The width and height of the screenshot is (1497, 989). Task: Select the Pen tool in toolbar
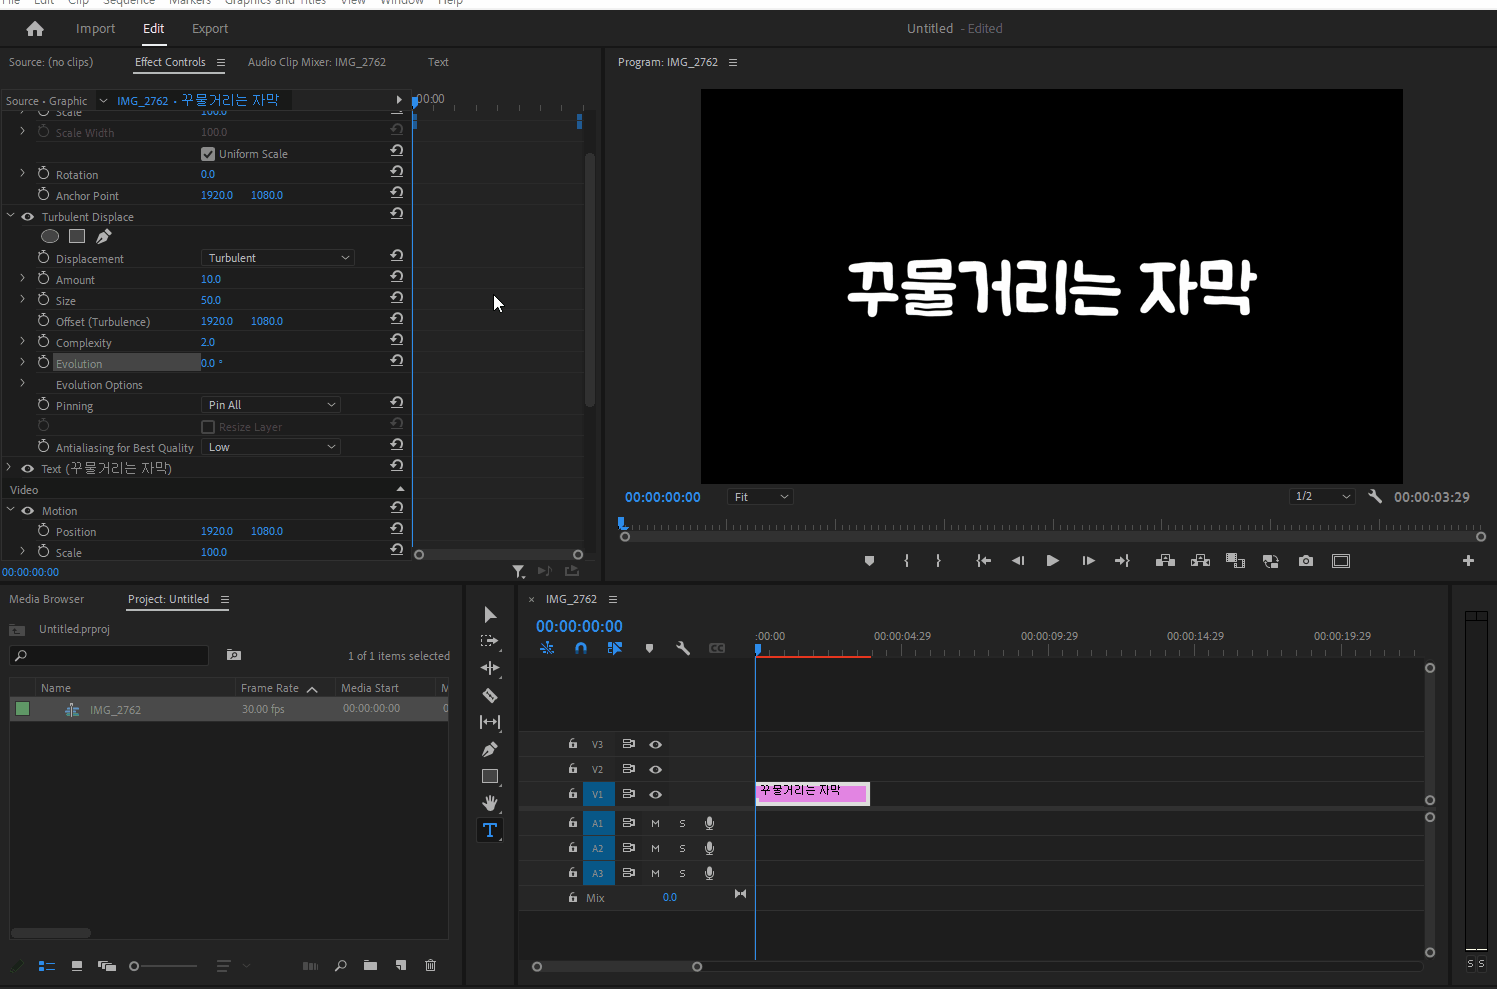coord(490,749)
